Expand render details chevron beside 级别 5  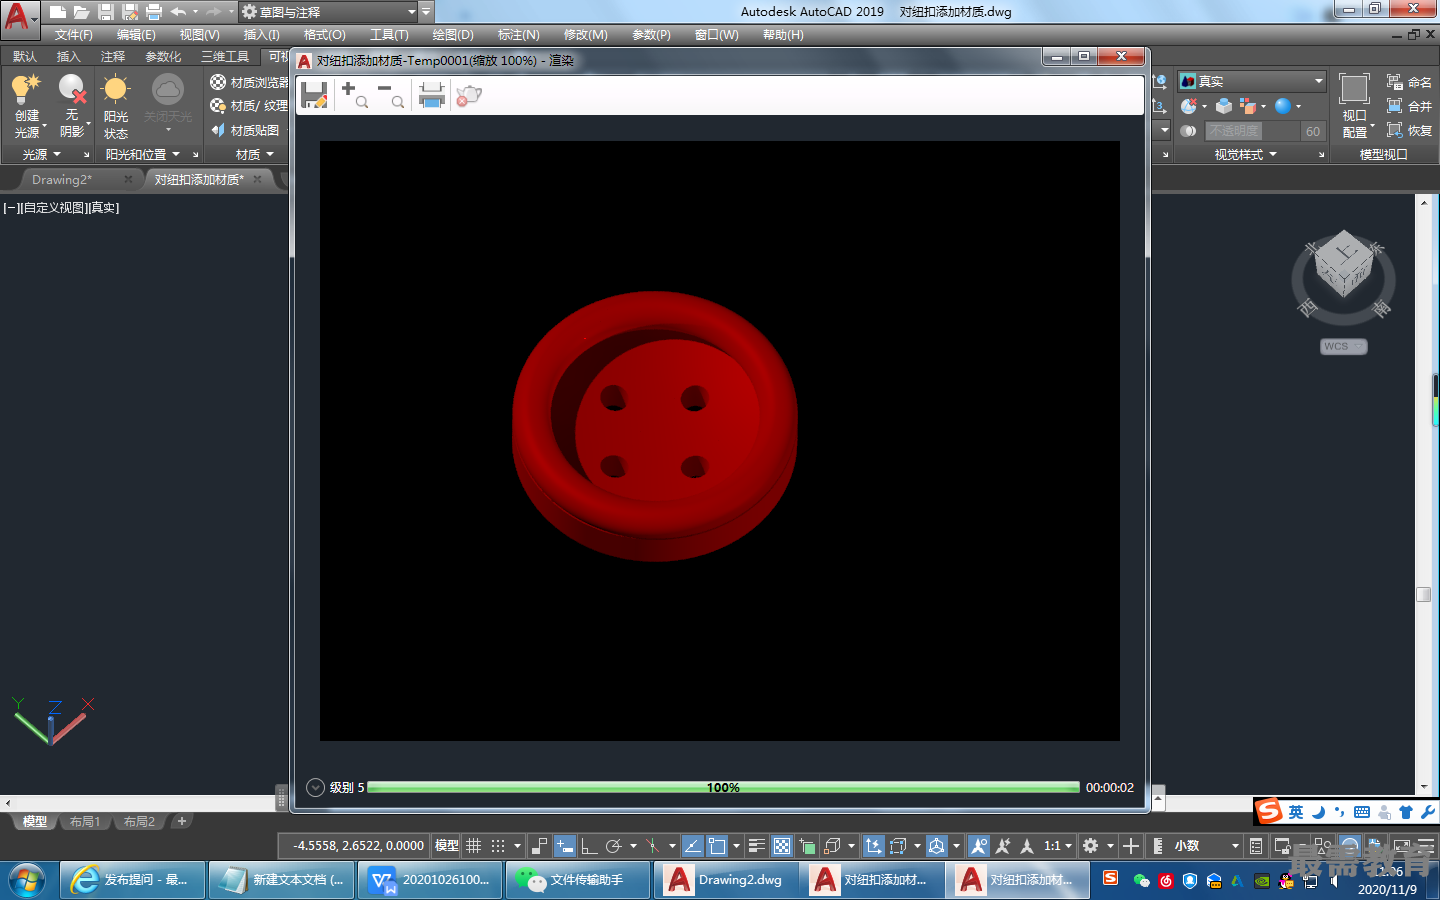315,787
